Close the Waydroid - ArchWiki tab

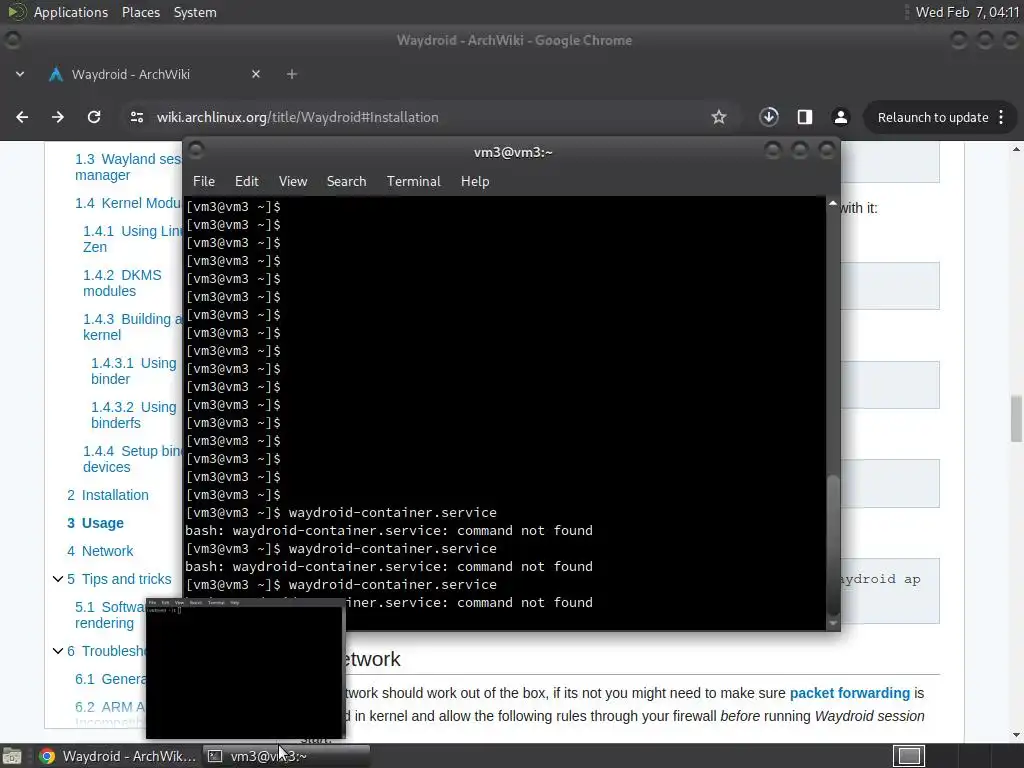point(256,74)
